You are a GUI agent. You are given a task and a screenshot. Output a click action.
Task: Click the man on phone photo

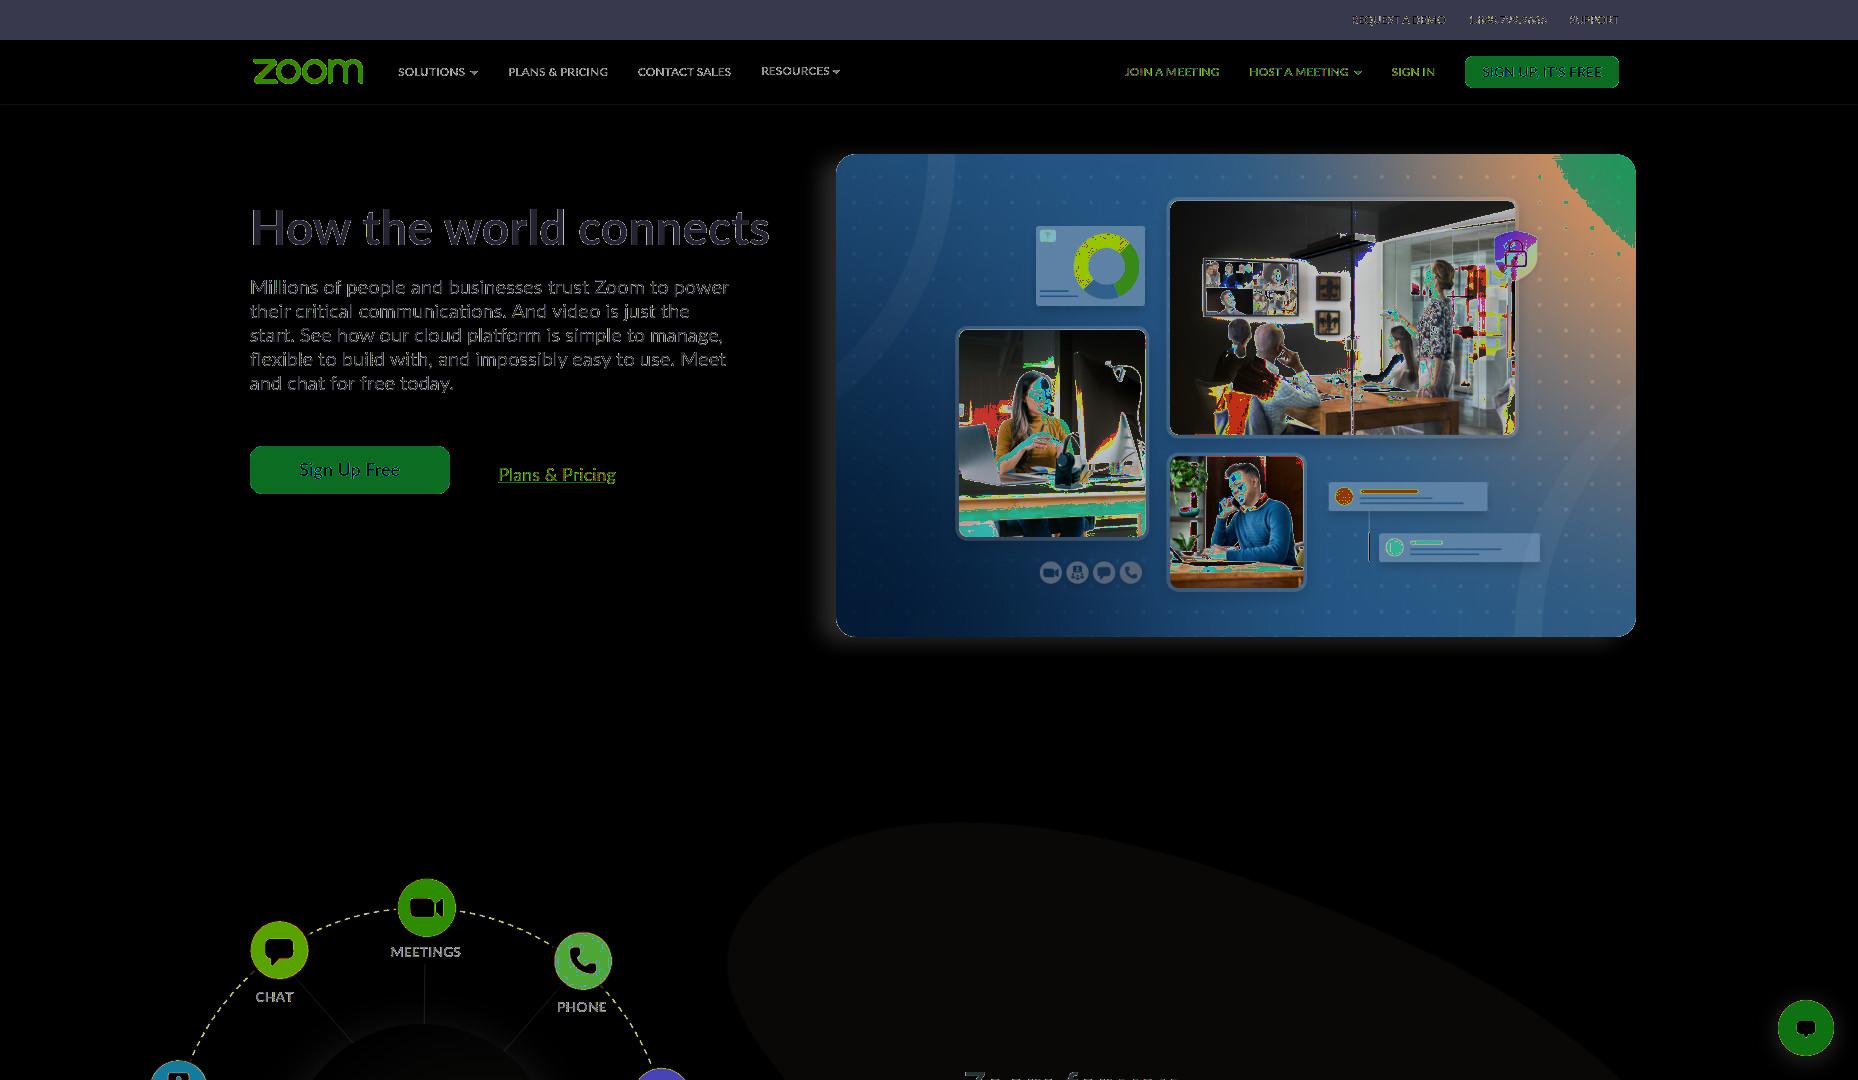point(1237,522)
